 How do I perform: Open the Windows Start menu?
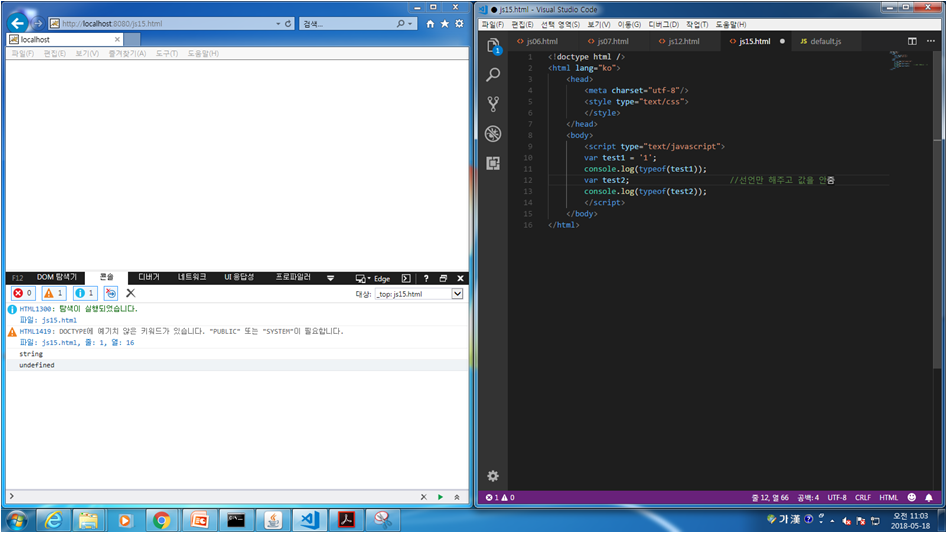coord(16,520)
